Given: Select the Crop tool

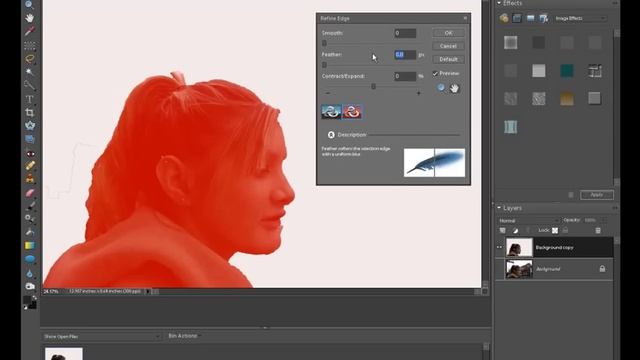Looking at the screenshot, I should click(x=29, y=112).
